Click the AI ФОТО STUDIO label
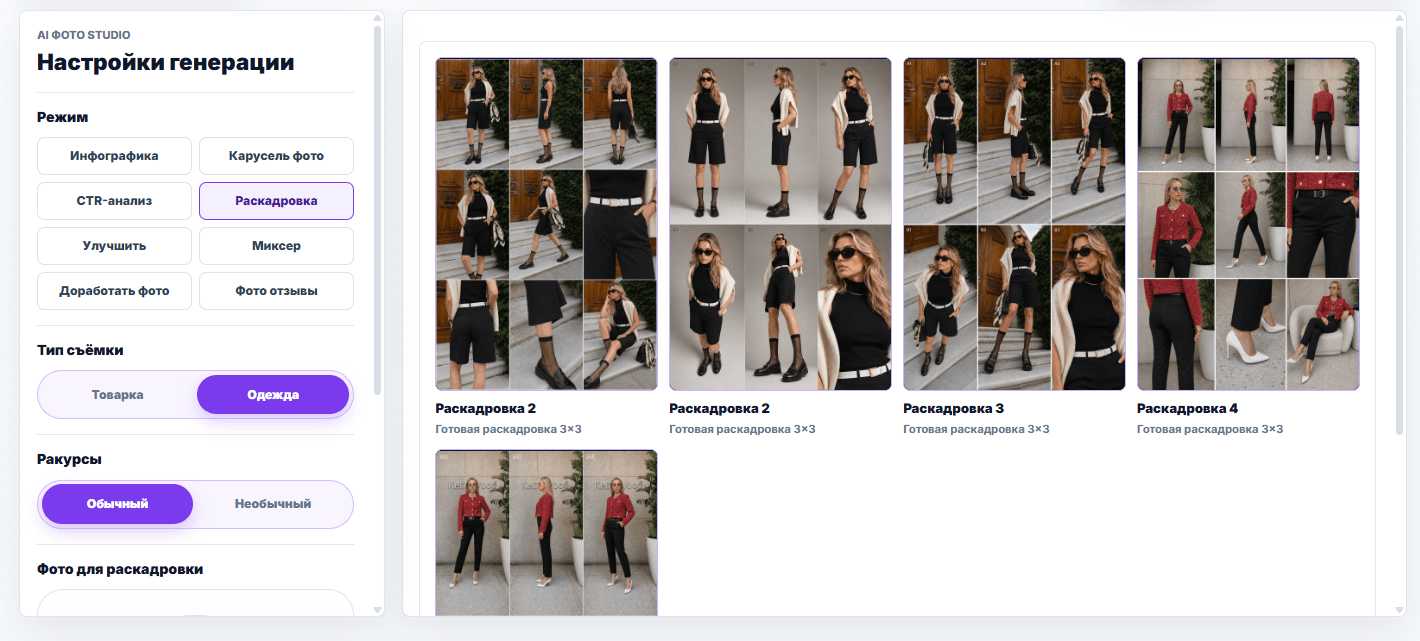The height and width of the screenshot is (641, 1420). pyautogui.click(x=84, y=35)
